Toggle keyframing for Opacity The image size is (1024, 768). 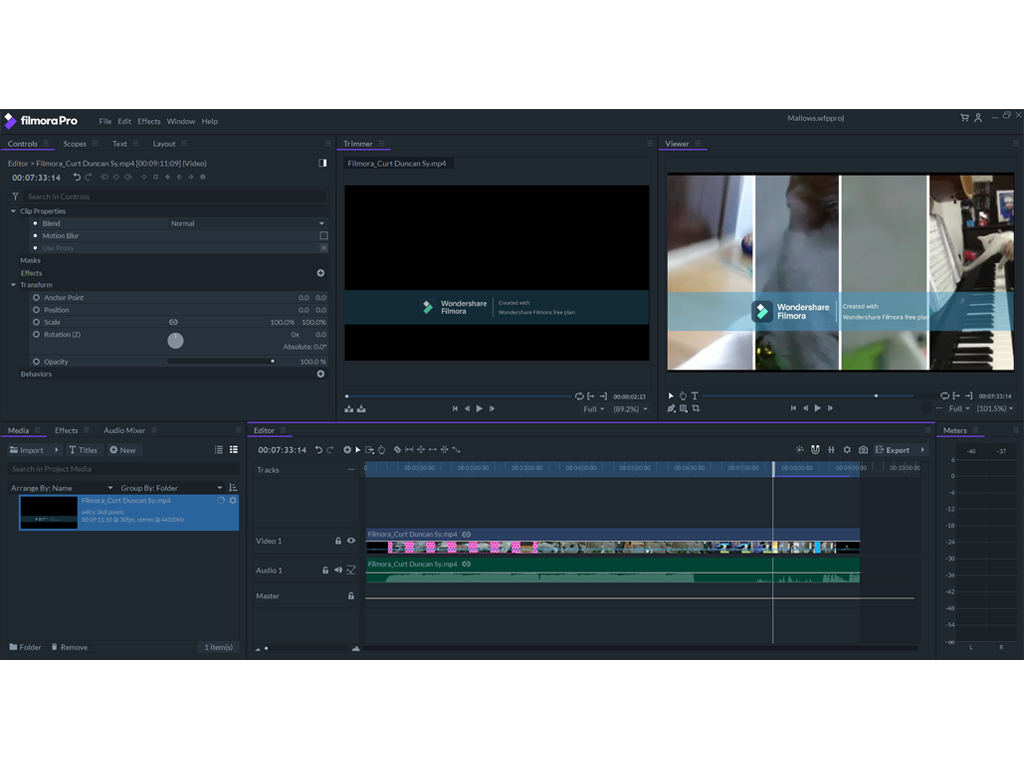click(37, 362)
